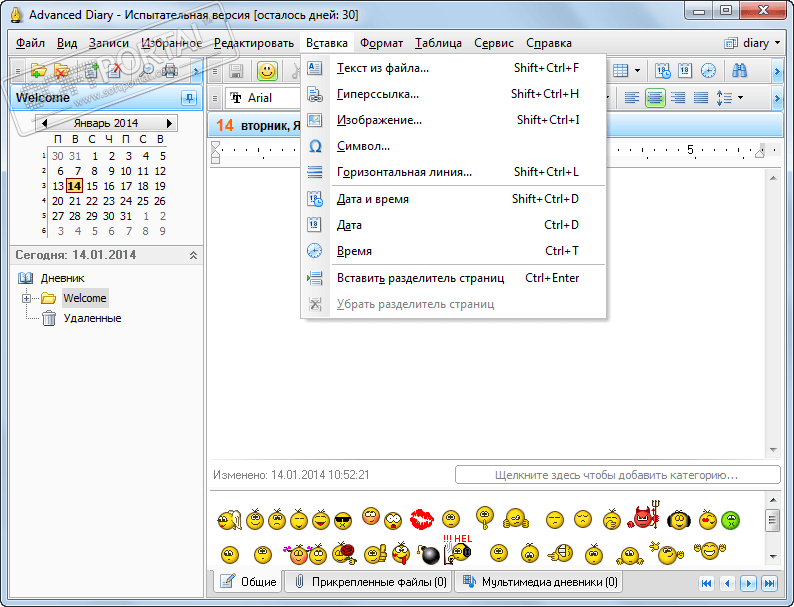
Task: Insert the red devil smiley
Action: [644, 515]
